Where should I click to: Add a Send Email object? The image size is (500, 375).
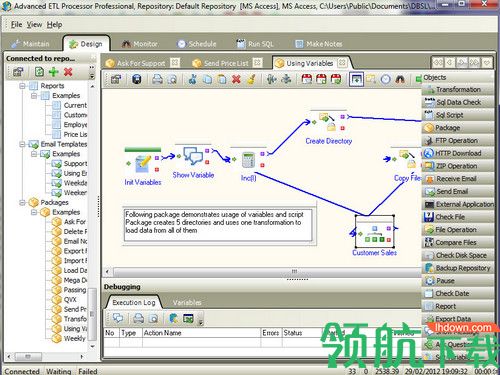click(458, 191)
